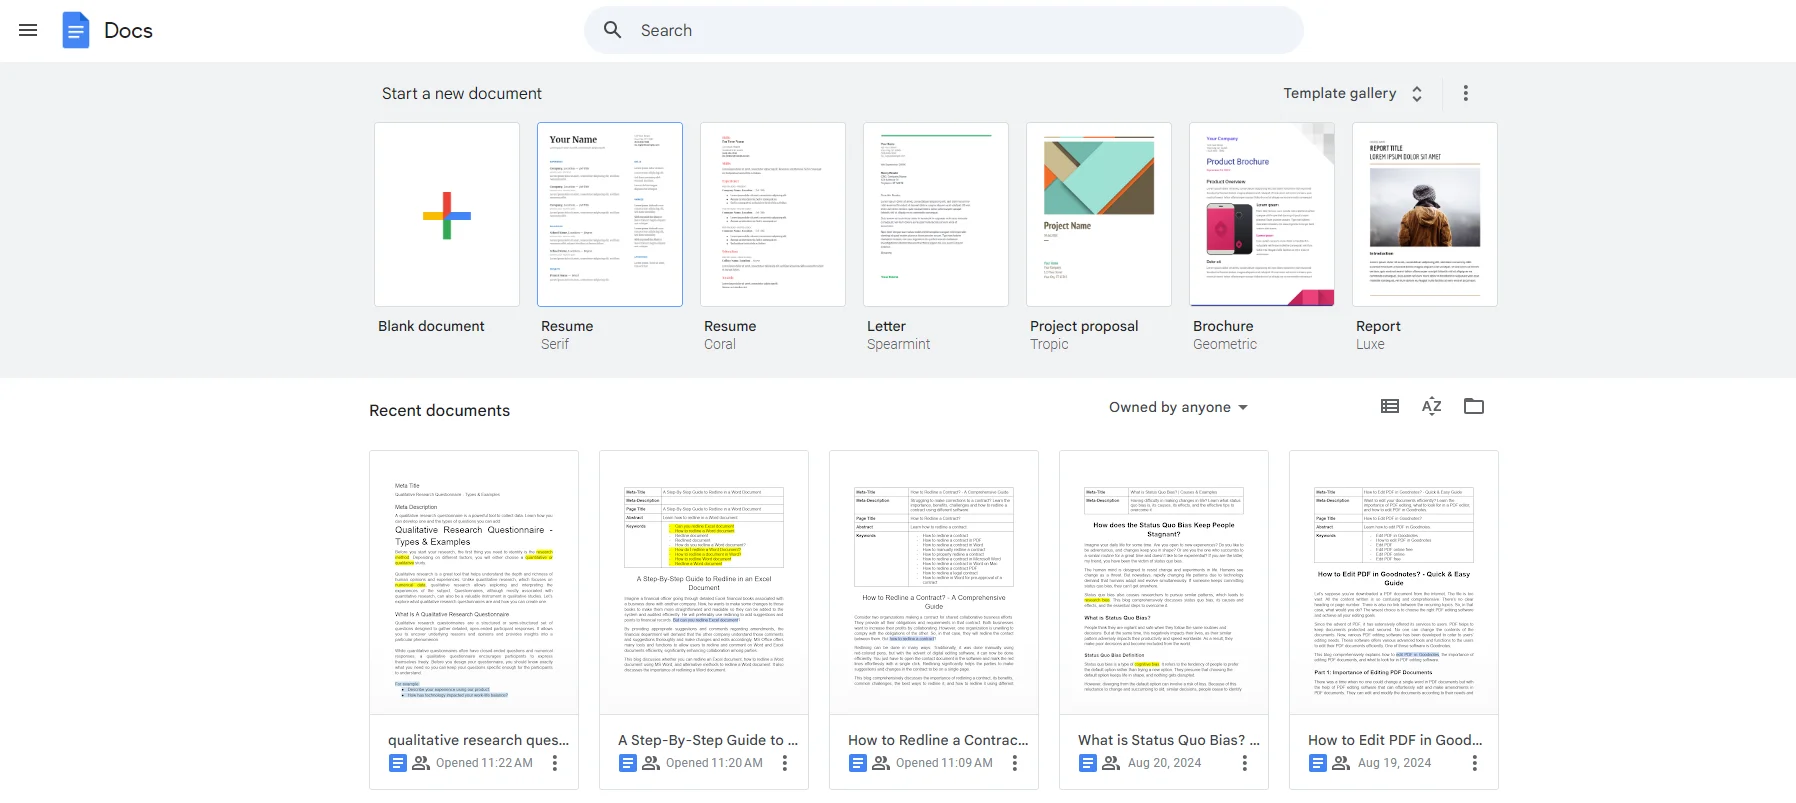Open more options for Status Quo Bias document
1796x803 pixels.
1245,763
